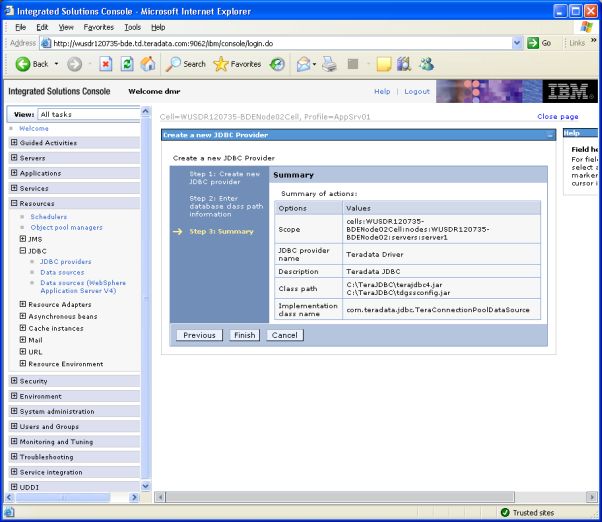Expand the Security navigation section
Screen dimensions: 602x522
click(x=14, y=381)
